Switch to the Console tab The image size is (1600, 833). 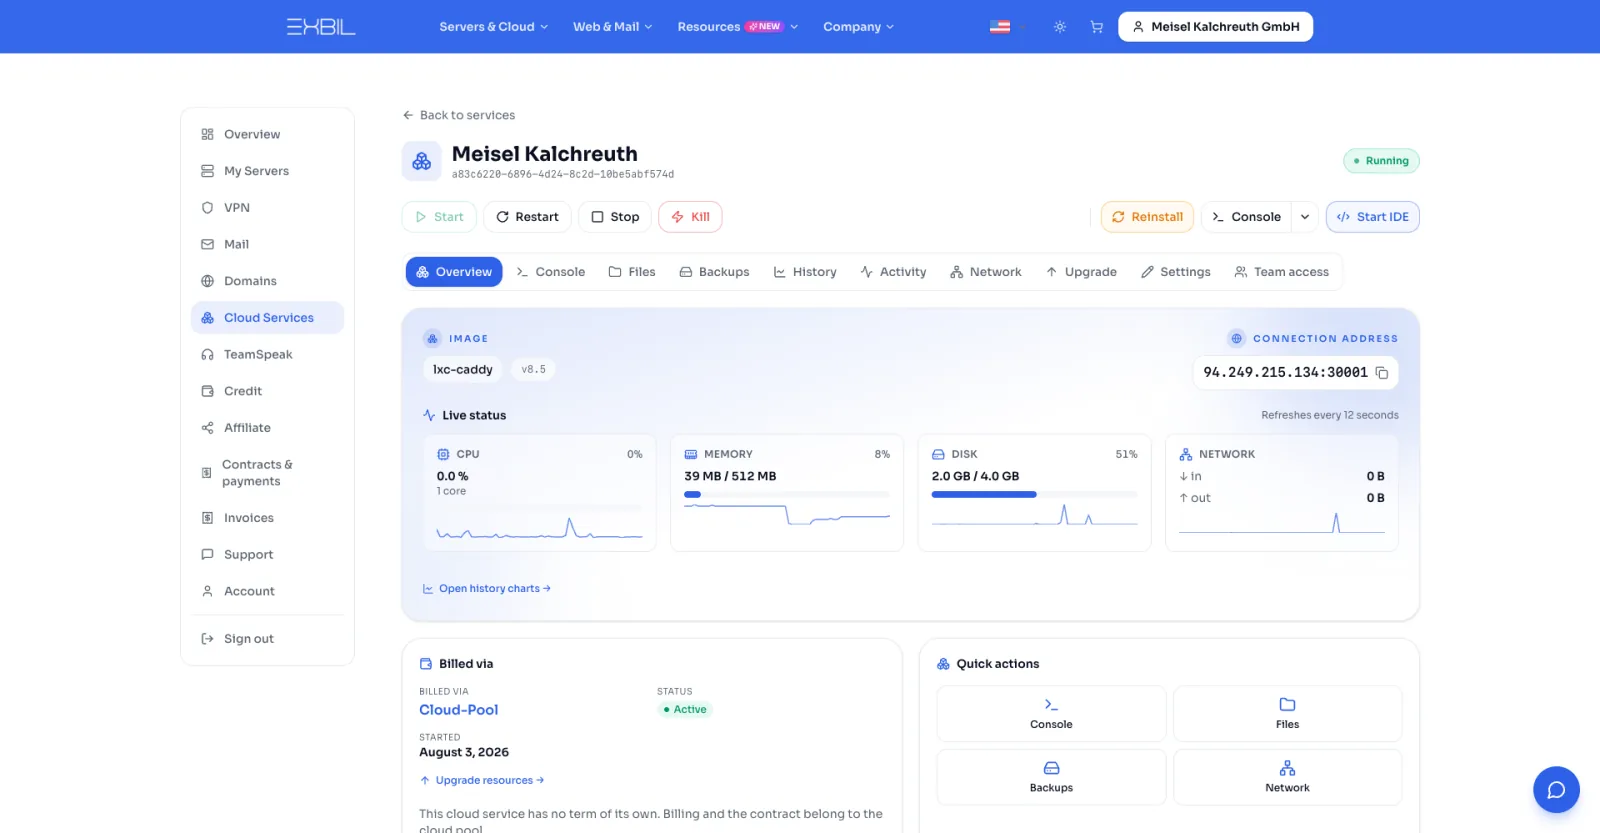click(551, 272)
